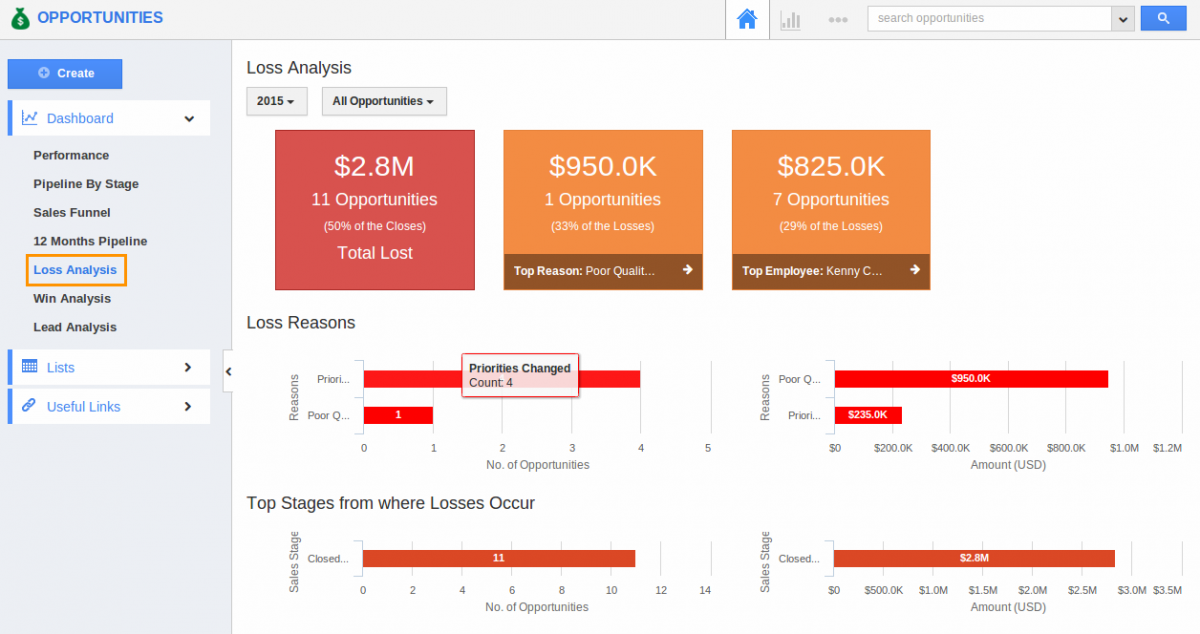Switch to the Sales Funnel view

point(74,212)
